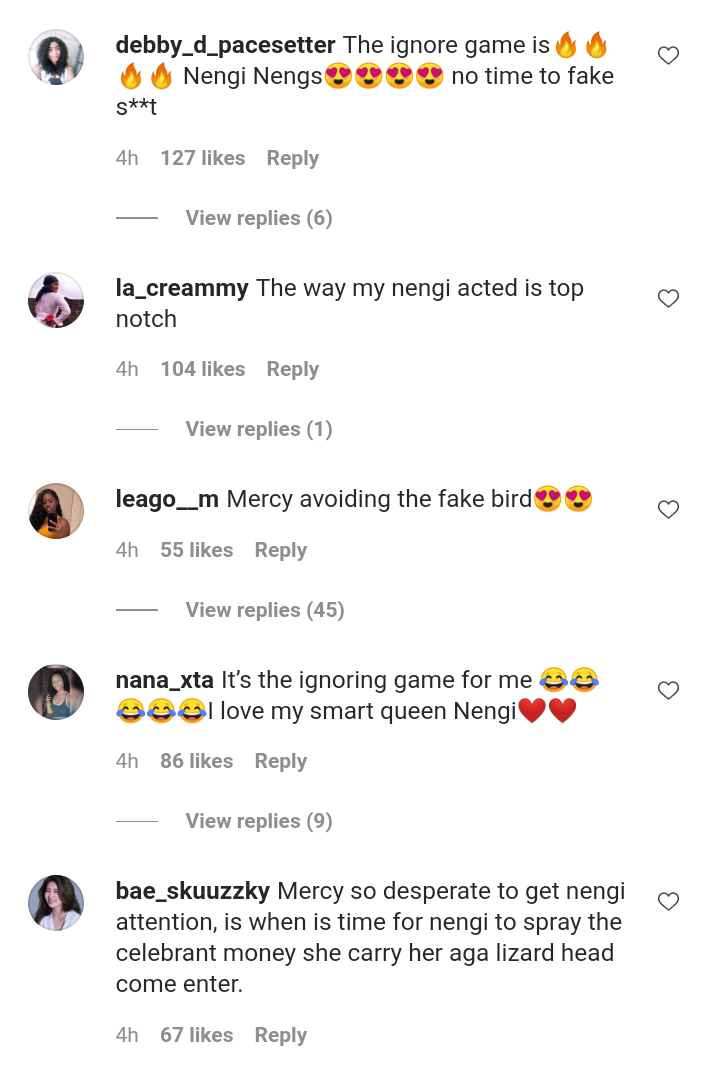Reply to debby_d_pacesetter's comment
Viewport: 720px width, 1066px height.
click(292, 158)
